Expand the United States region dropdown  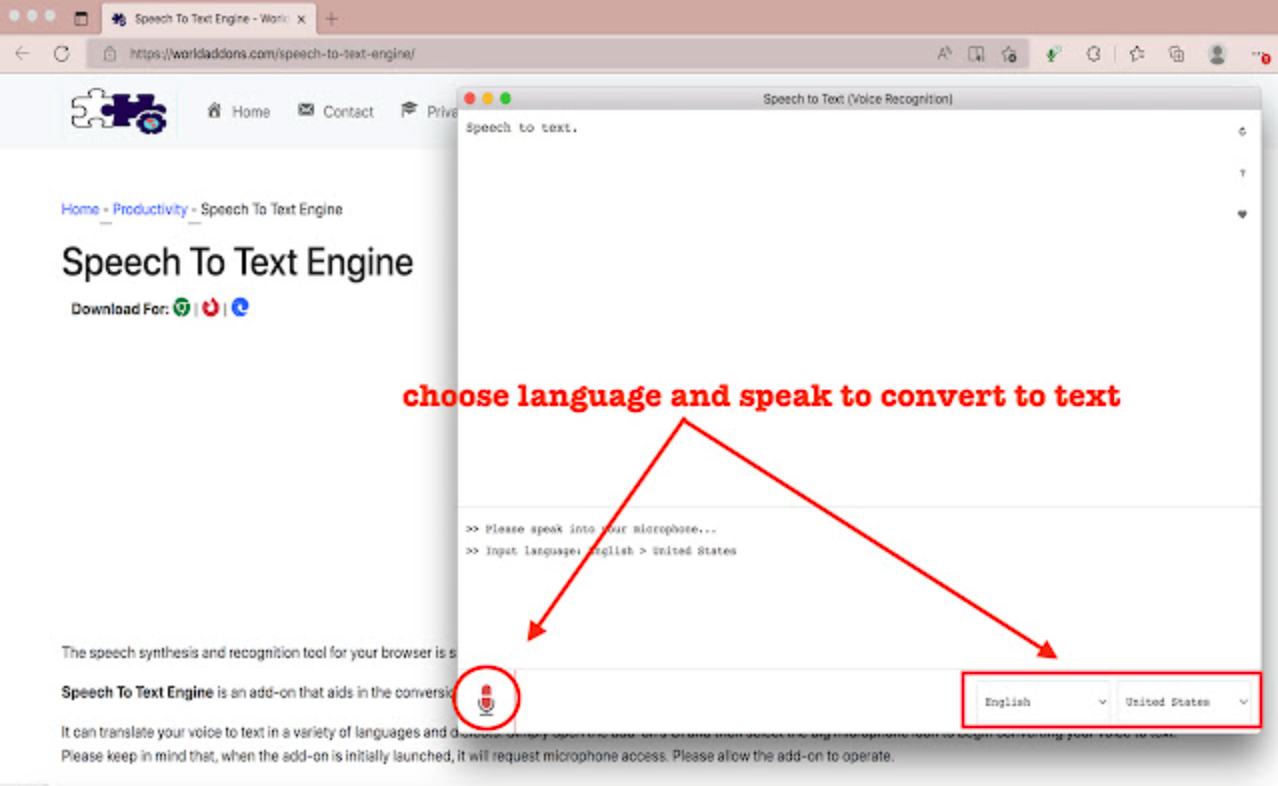click(1186, 702)
